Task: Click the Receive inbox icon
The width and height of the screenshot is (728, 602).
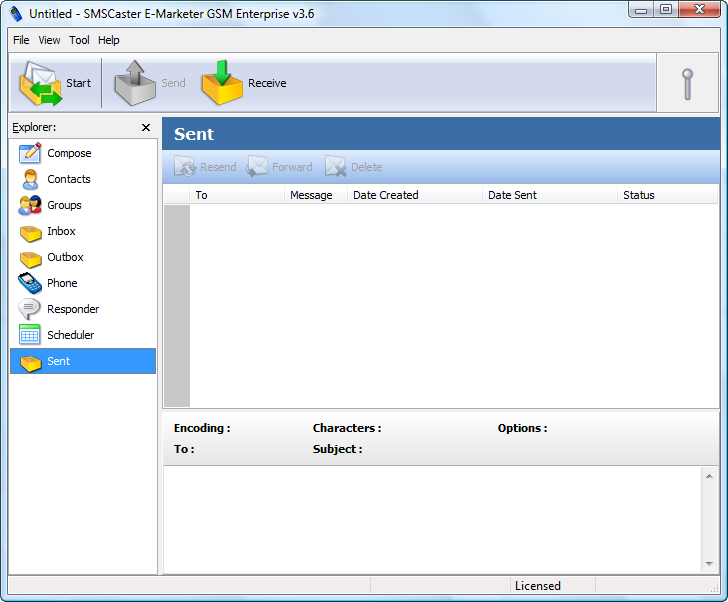Action: click(222, 83)
